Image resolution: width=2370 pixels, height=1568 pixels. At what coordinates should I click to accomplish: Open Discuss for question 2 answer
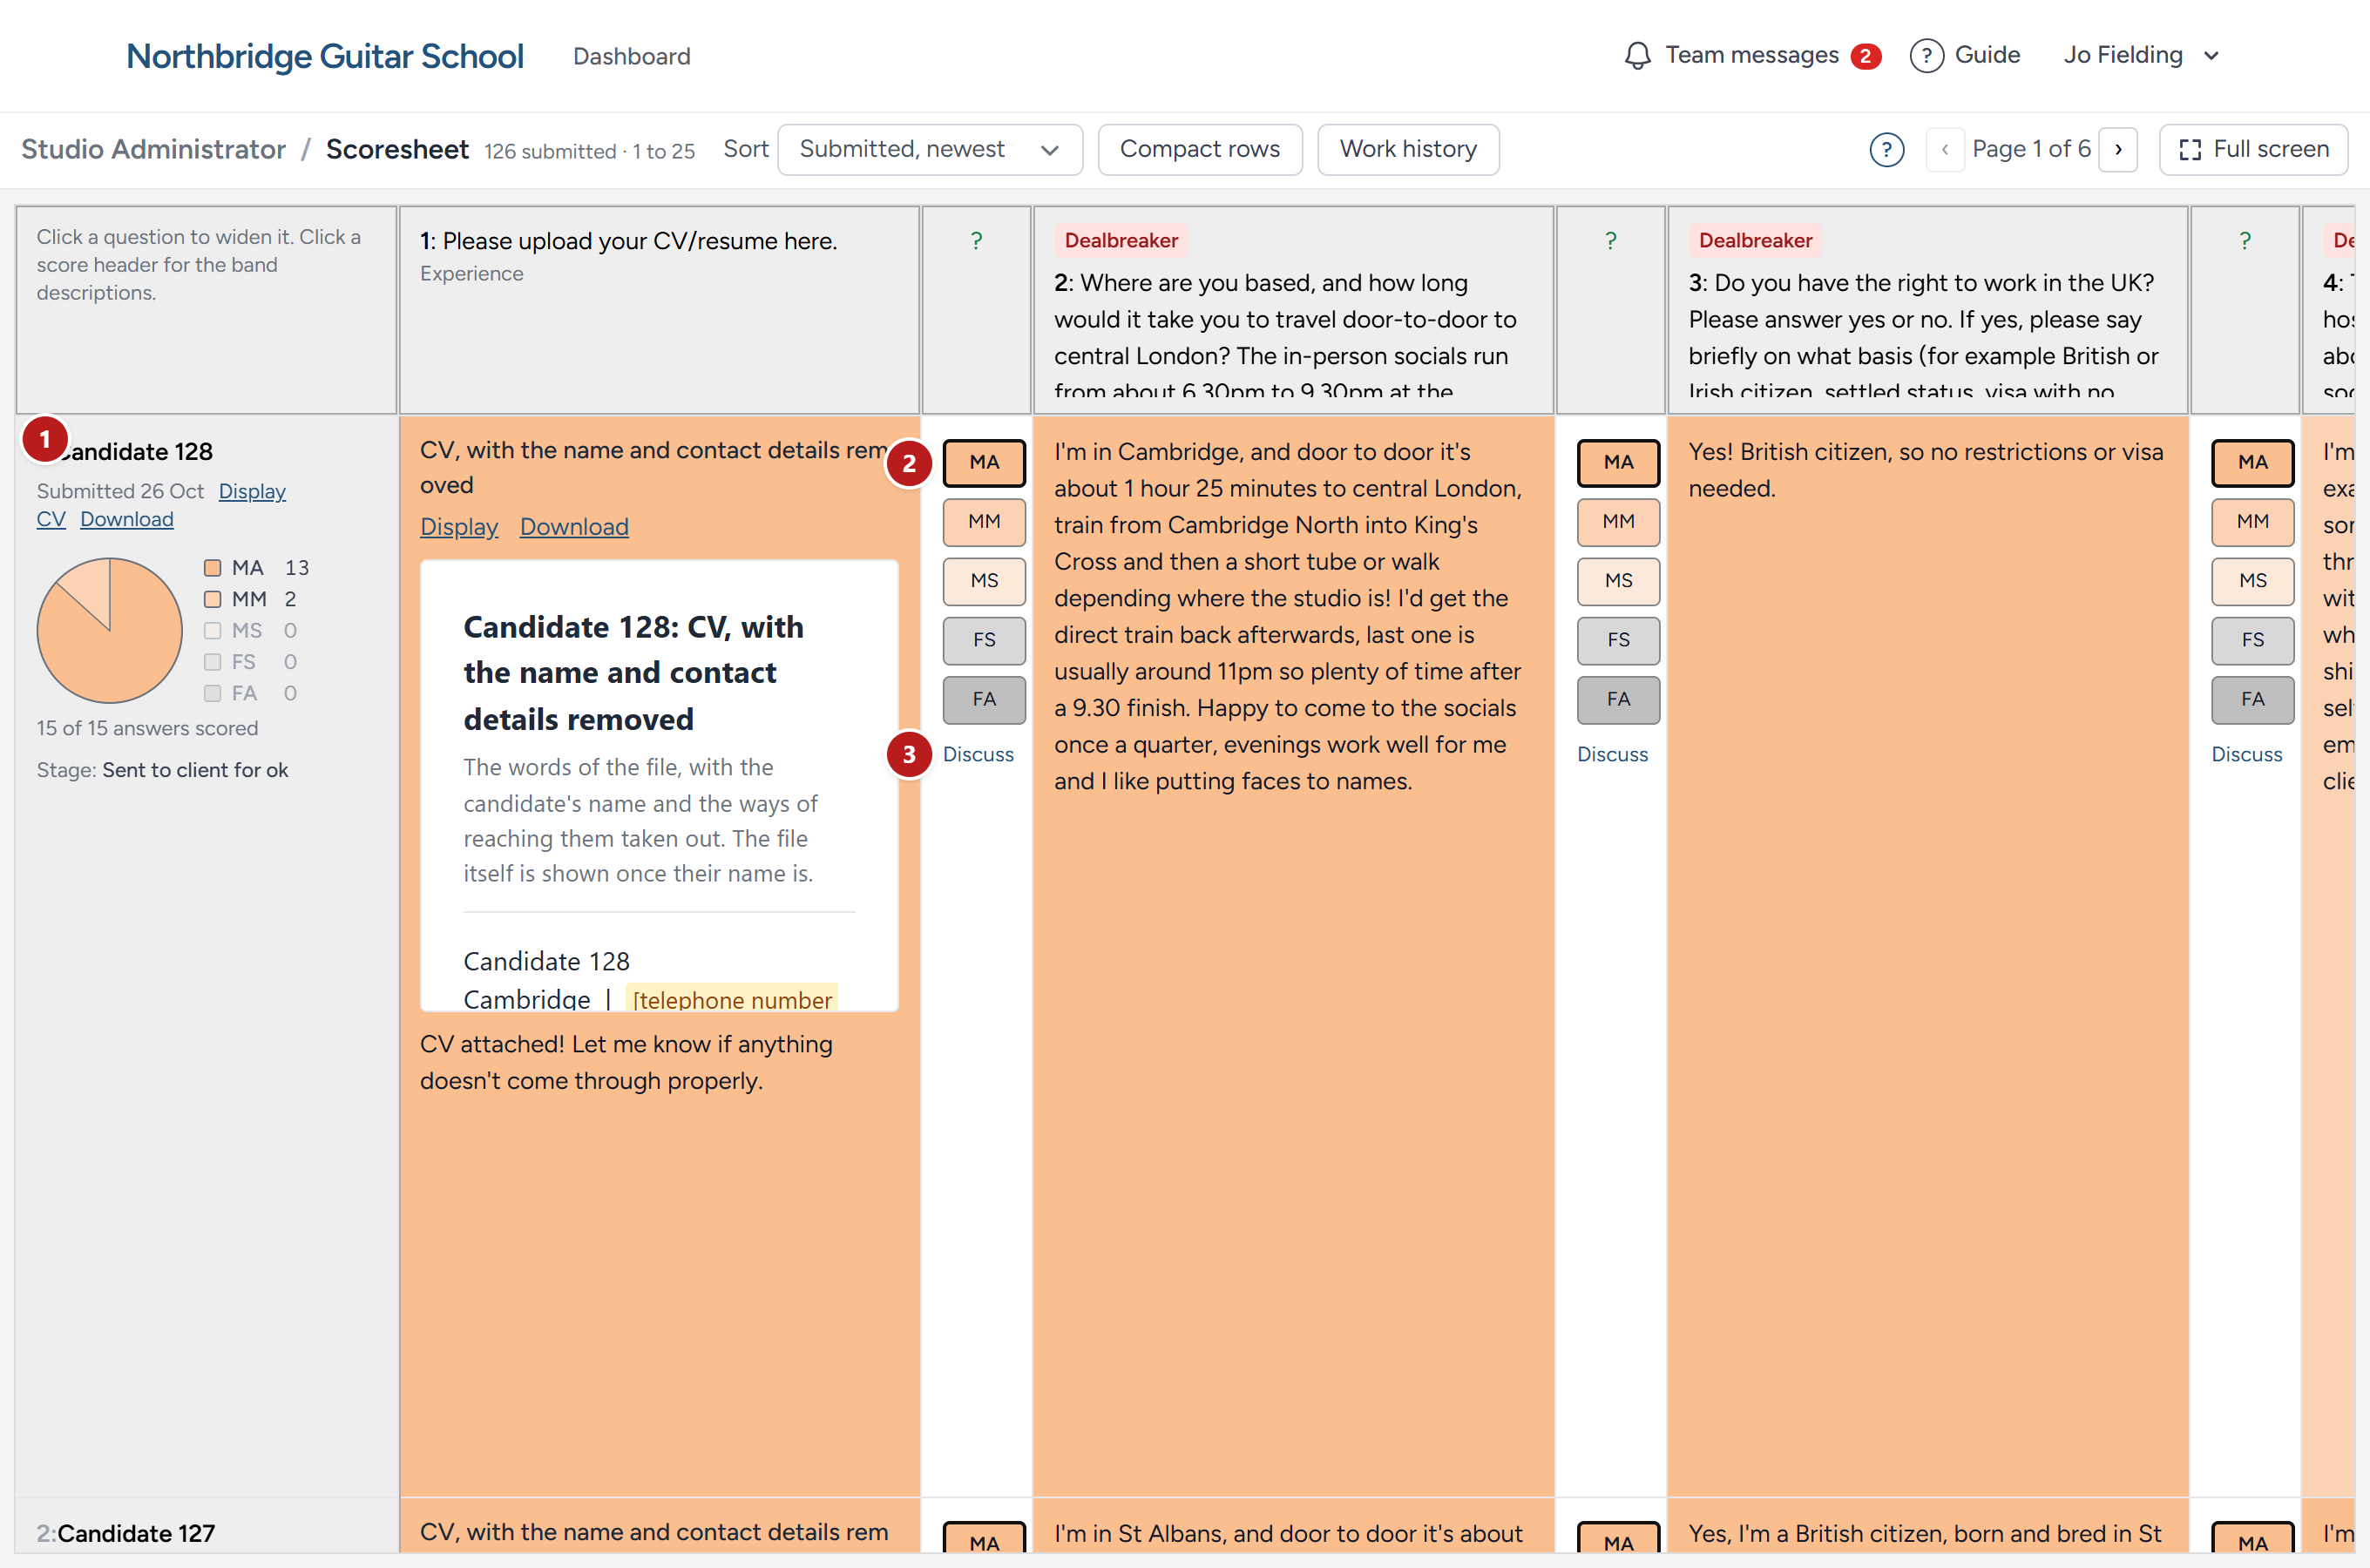pyautogui.click(x=1612, y=755)
